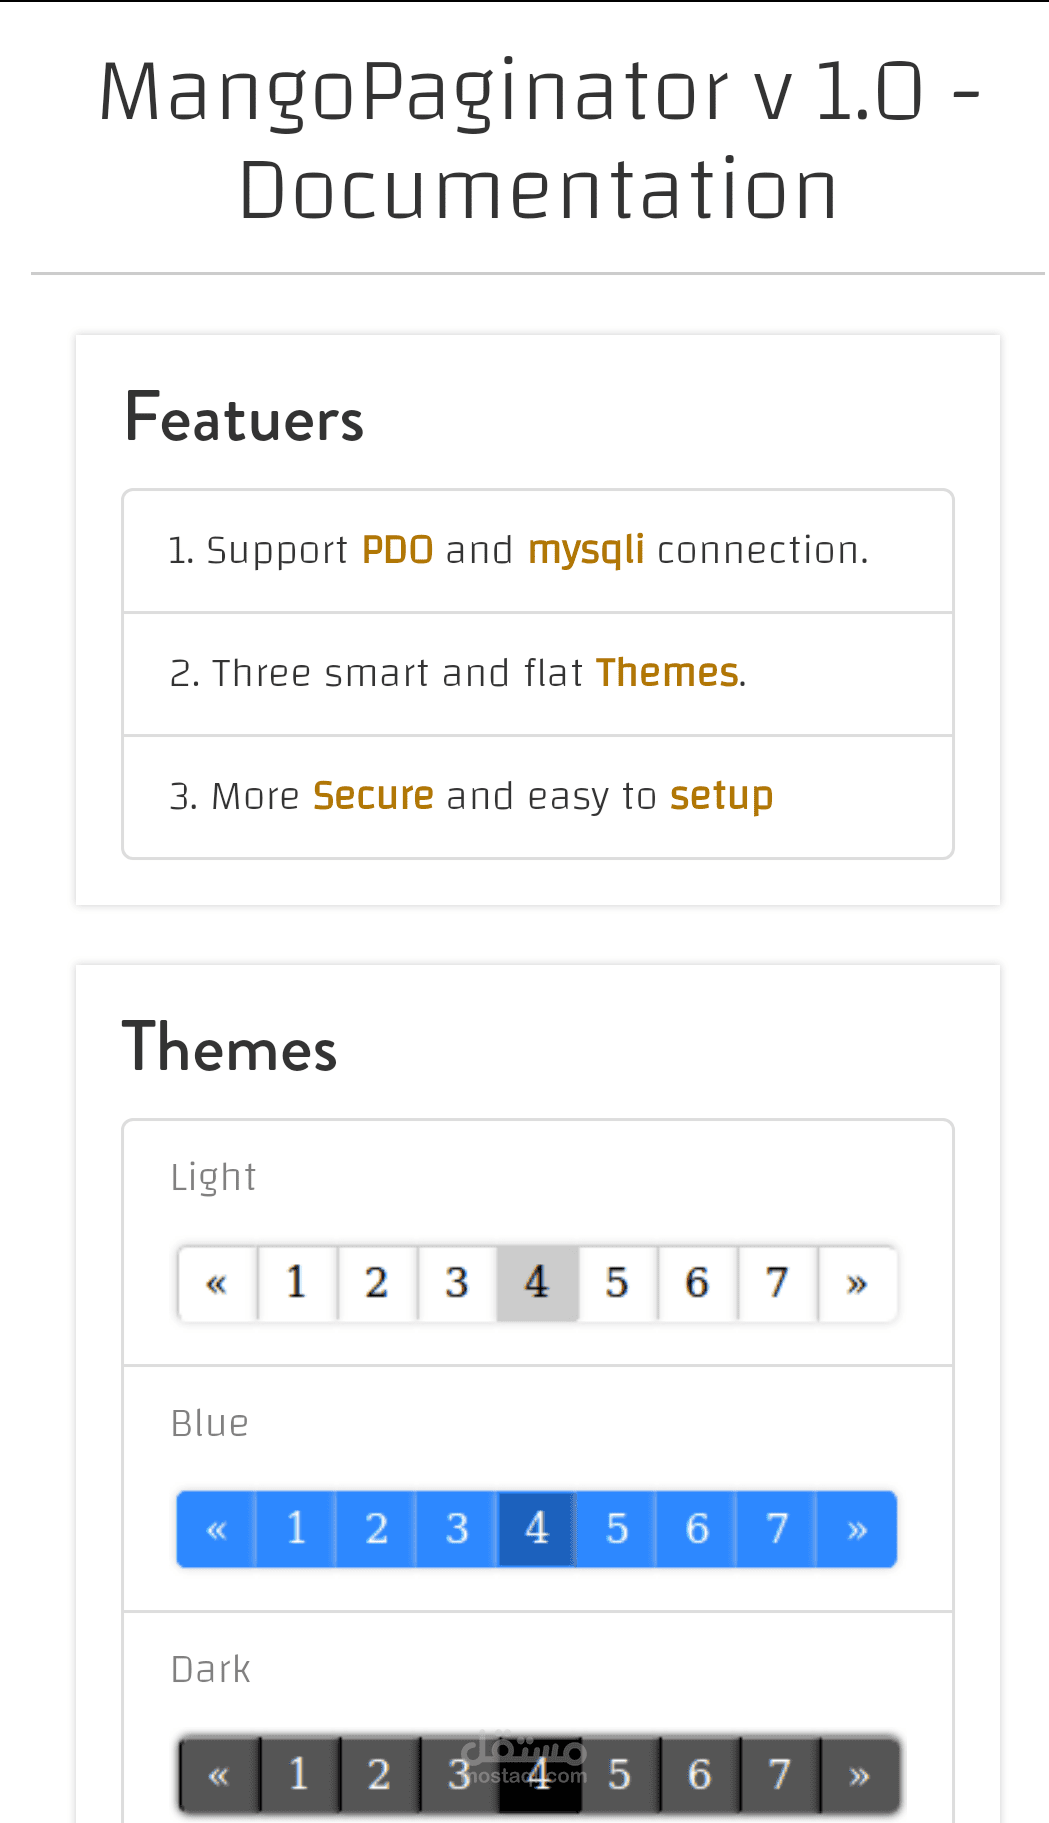Image resolution: width=1049 pixels, height=1823 pixels.
Task: Open page 2 in Blue paginator
Action: point(376,1529)
